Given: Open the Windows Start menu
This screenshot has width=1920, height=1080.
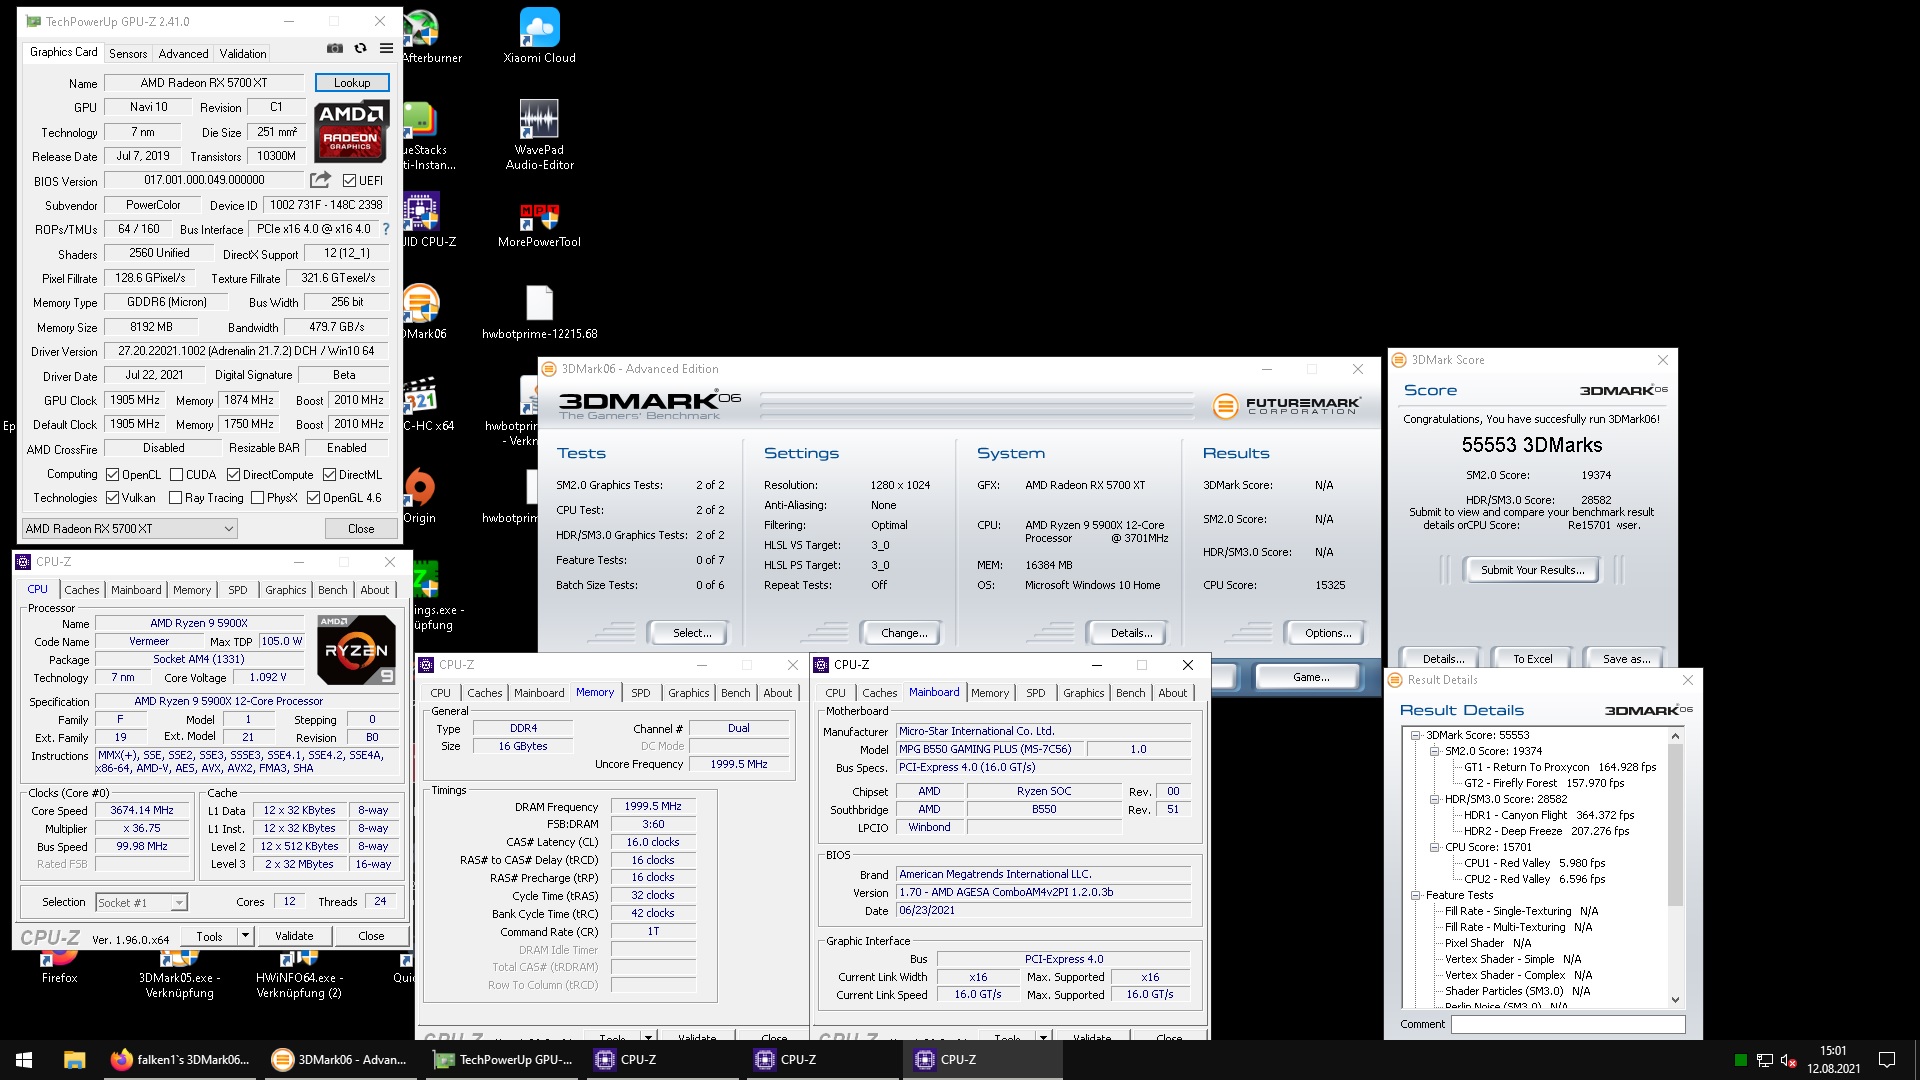Looking at the screenshot, I should pyautogui.click(x=24, y=1060).
